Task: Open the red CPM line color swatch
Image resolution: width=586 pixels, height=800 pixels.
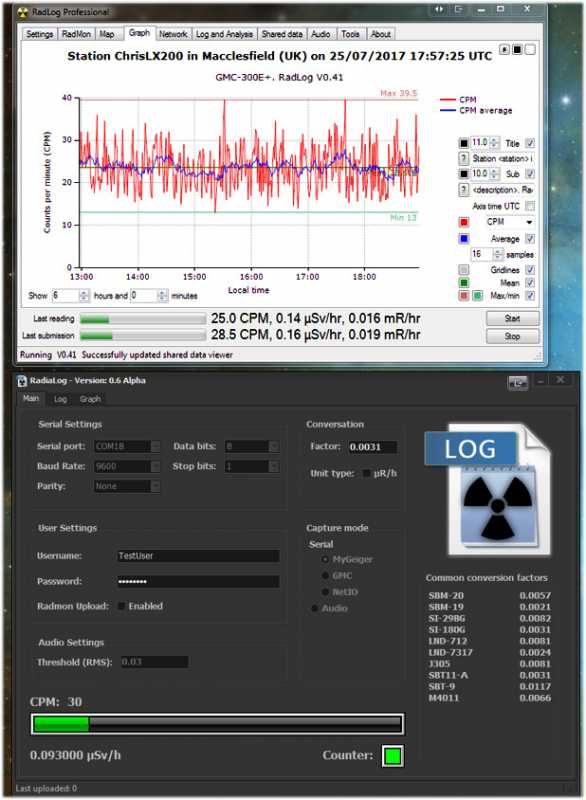Action: click(x=464, y=222)
